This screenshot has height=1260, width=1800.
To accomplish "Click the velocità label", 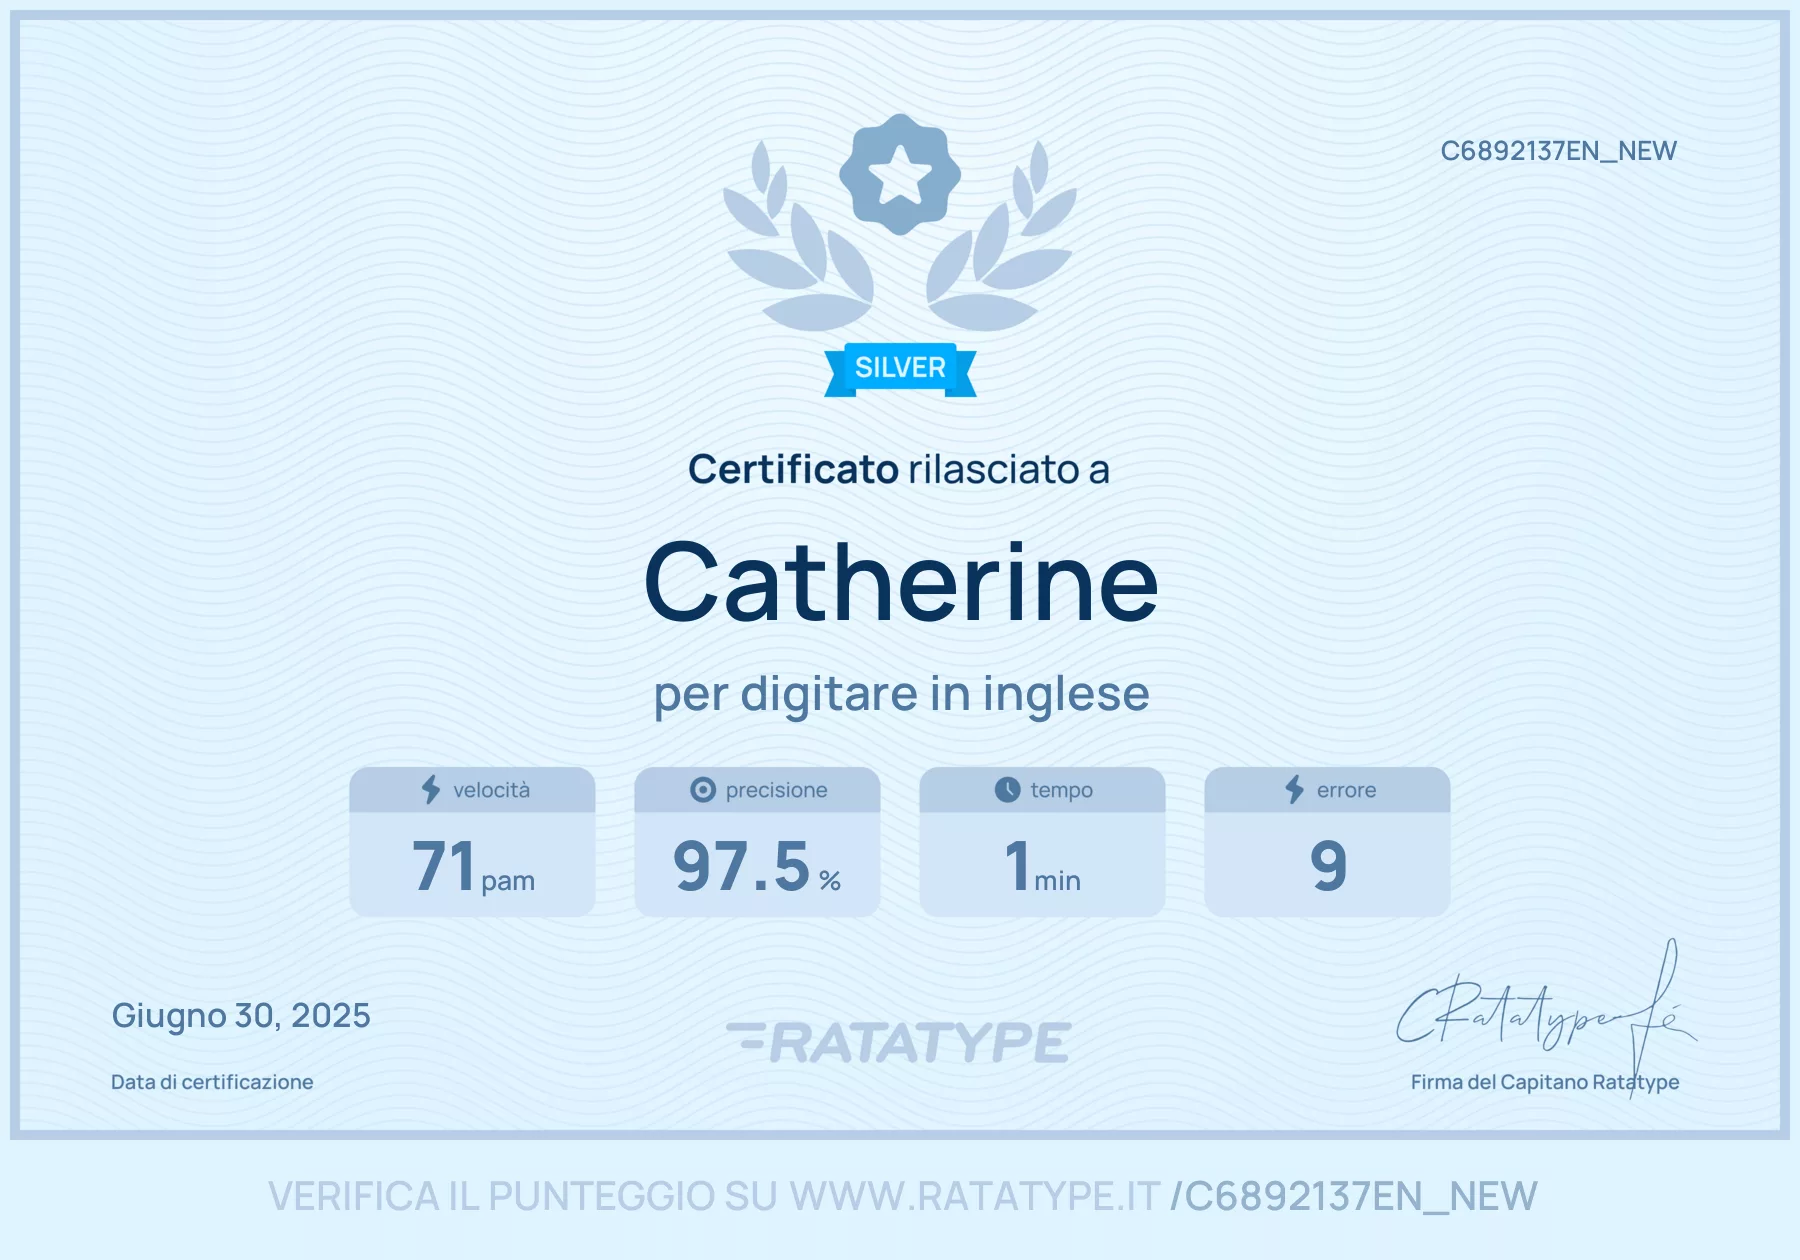I will [491, 790].
